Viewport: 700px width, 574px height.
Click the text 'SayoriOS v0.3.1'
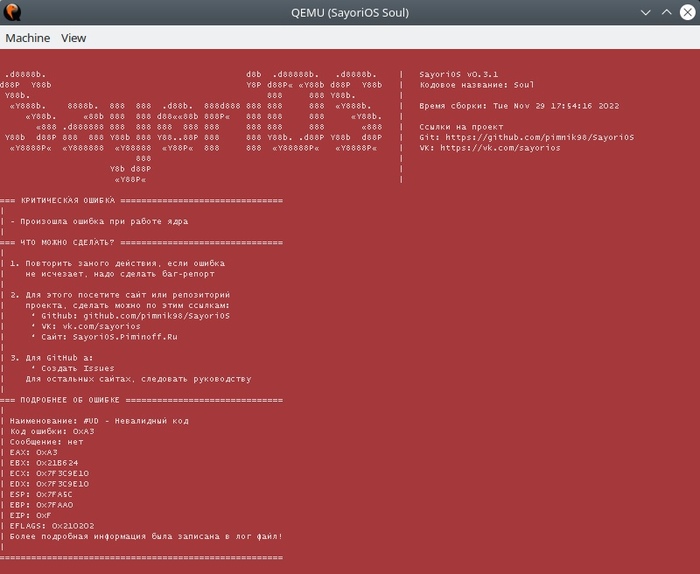[458, 74]
